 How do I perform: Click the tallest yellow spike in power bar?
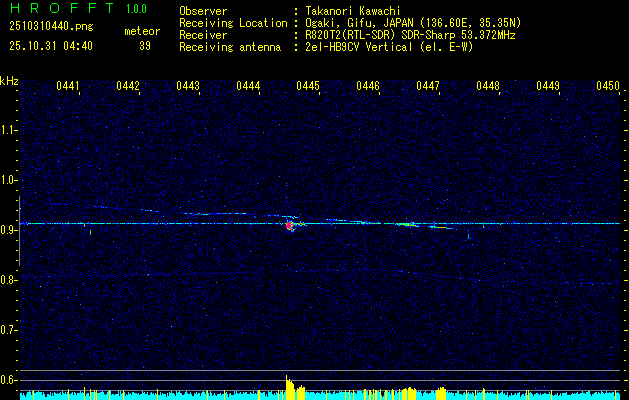point(287,385)
